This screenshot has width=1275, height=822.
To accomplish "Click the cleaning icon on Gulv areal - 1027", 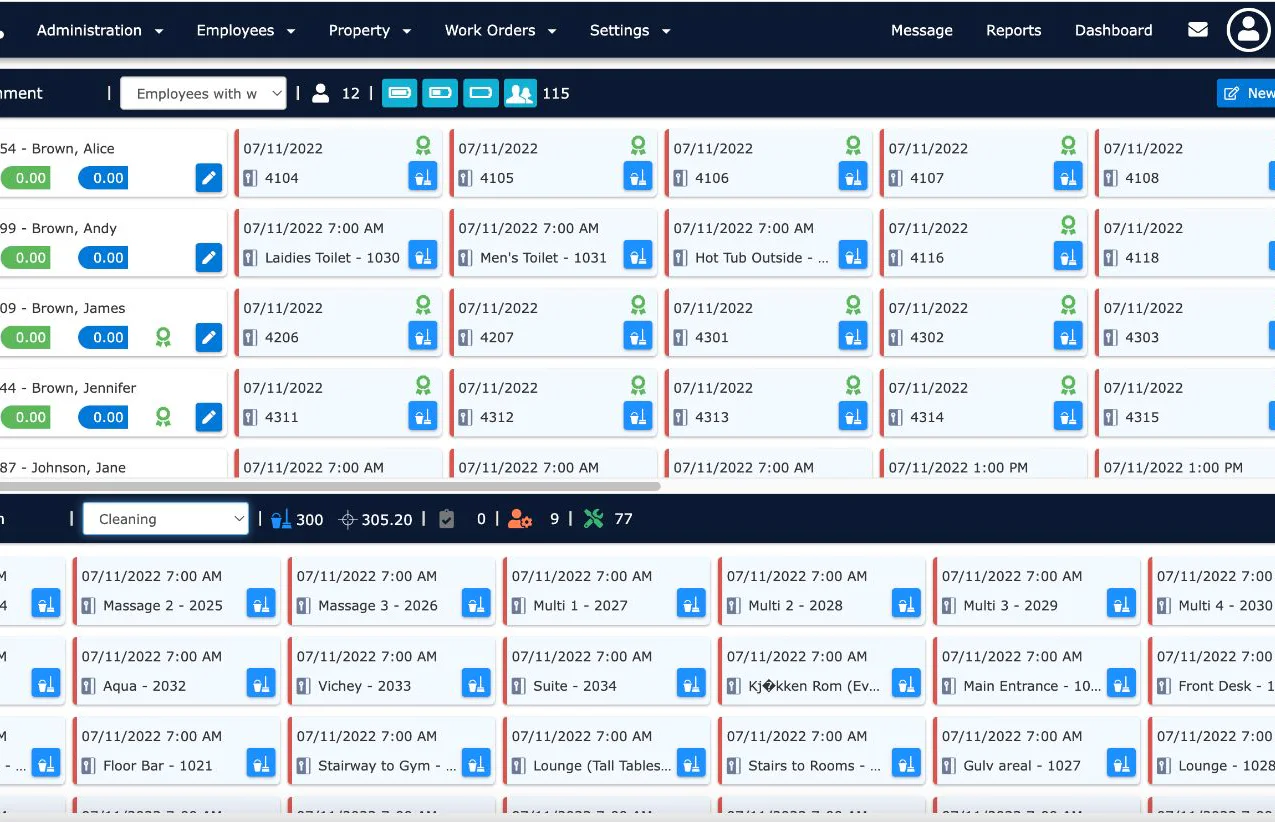I will click(1121, 765).
